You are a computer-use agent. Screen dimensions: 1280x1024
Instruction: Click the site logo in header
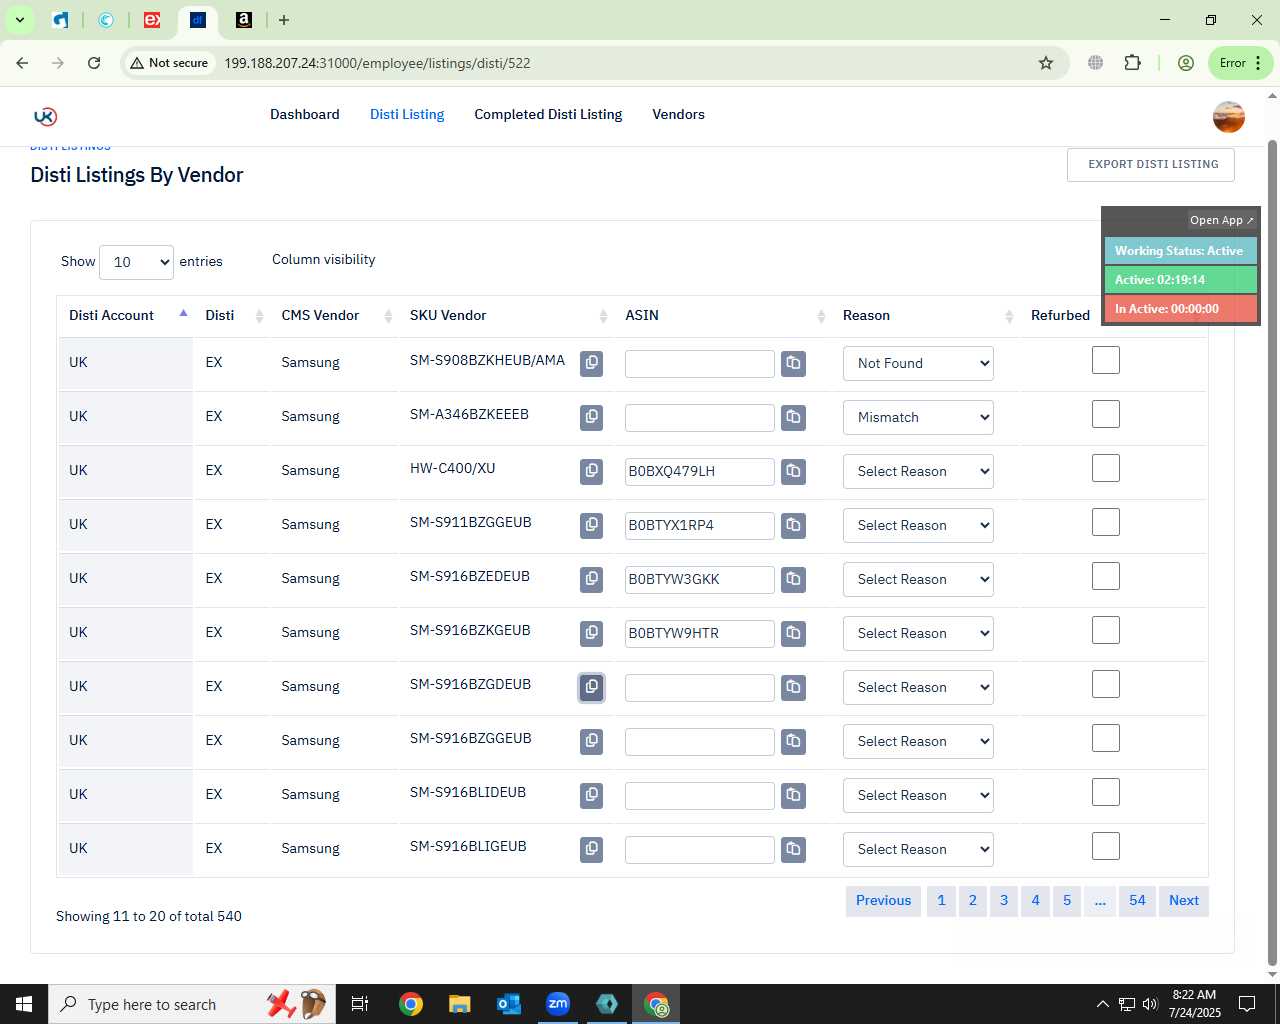[x=45, y=116]
